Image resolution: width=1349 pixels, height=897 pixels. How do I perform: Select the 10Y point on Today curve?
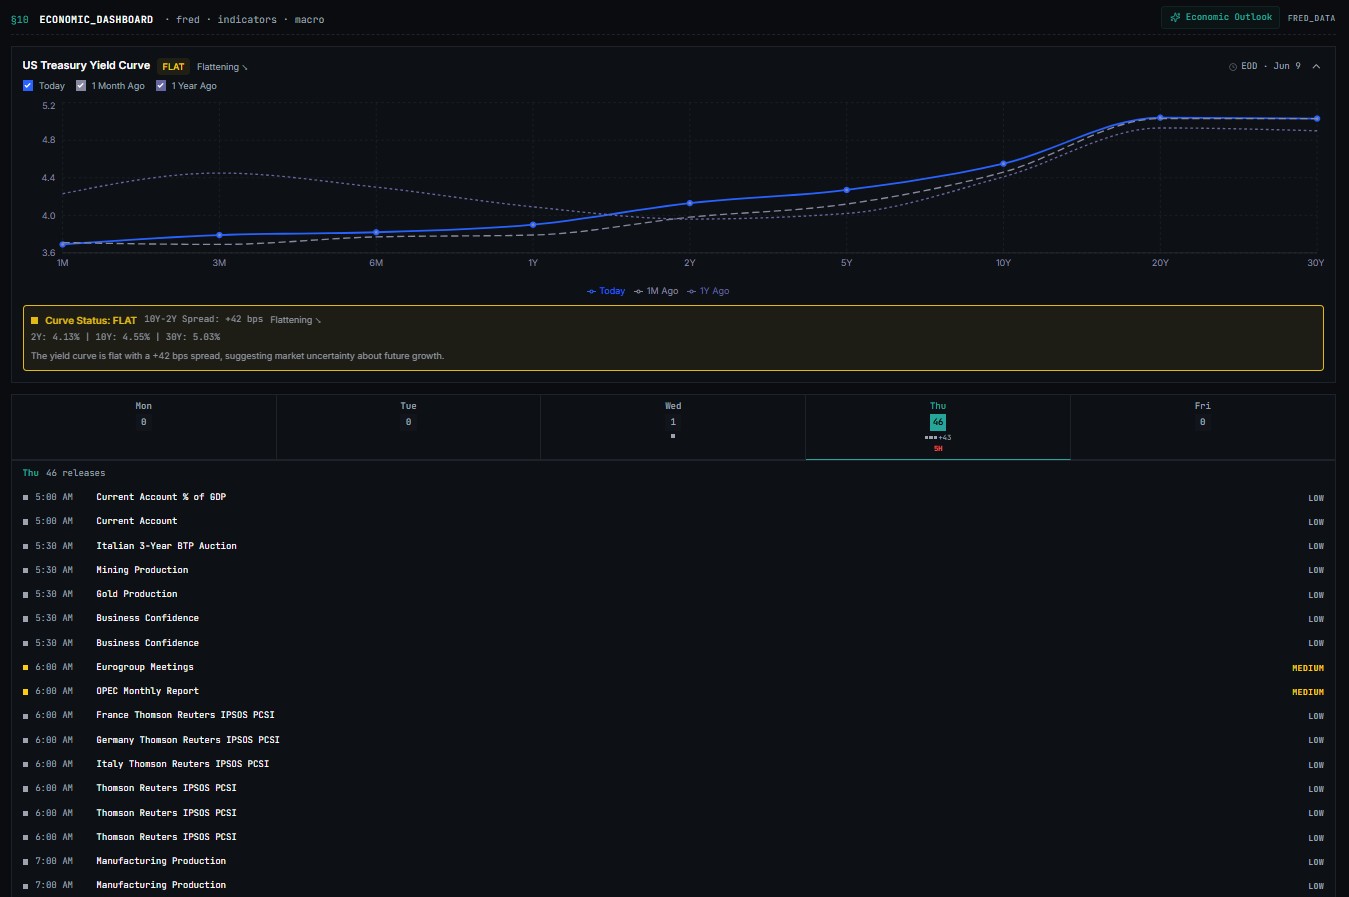pos(1003,164)
